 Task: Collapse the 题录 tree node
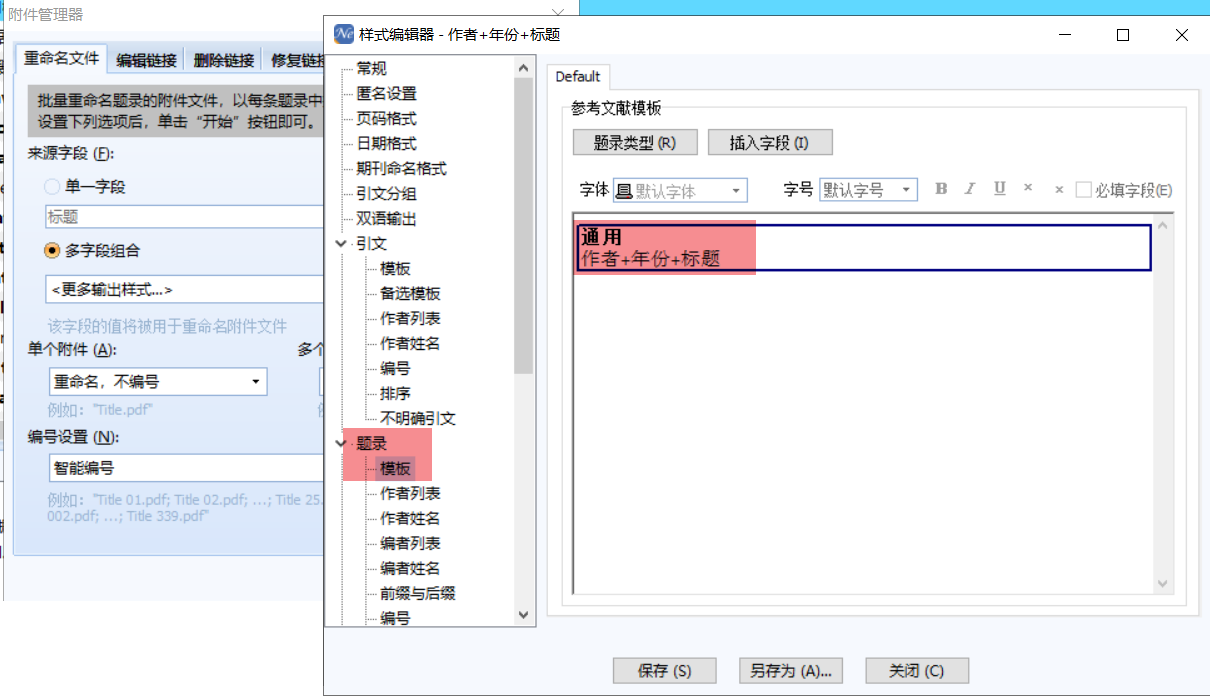pos(342,443)
